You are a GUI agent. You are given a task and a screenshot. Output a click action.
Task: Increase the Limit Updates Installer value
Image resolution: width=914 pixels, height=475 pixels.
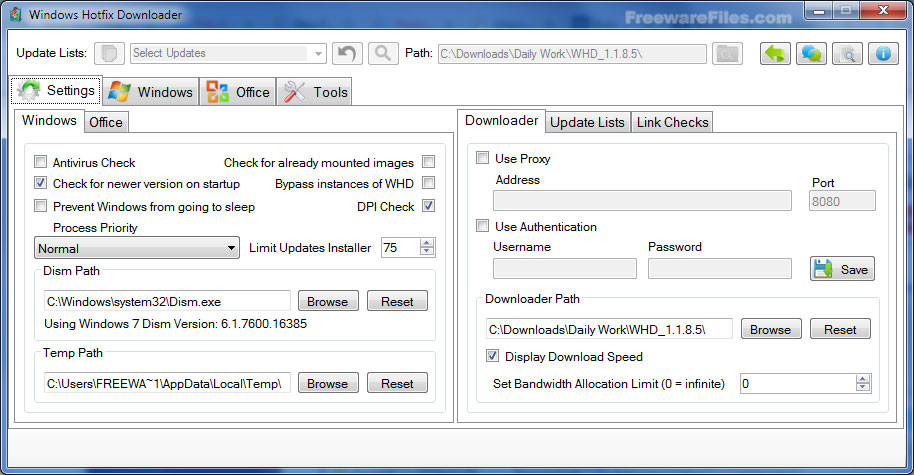[427, 243]
